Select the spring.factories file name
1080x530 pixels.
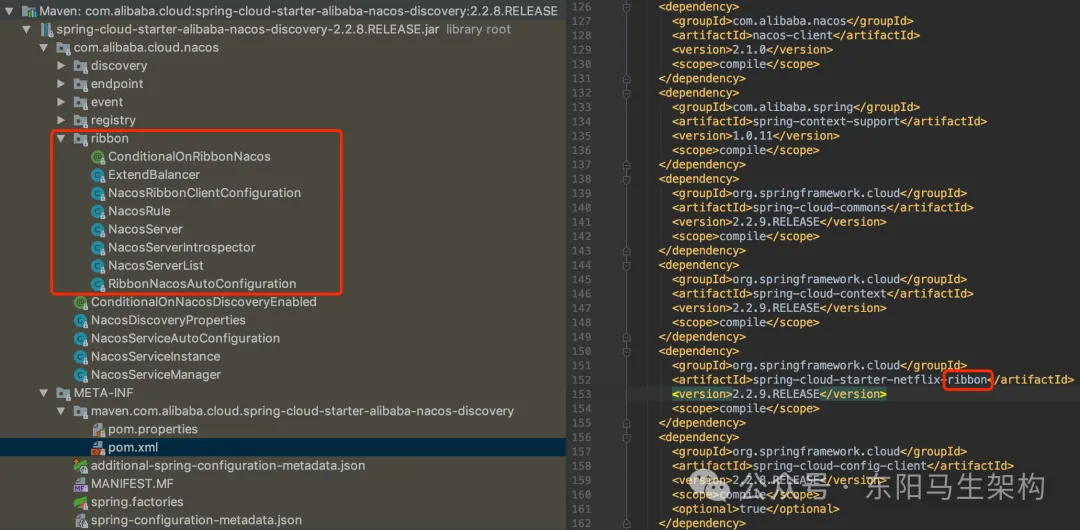(137, 502)
